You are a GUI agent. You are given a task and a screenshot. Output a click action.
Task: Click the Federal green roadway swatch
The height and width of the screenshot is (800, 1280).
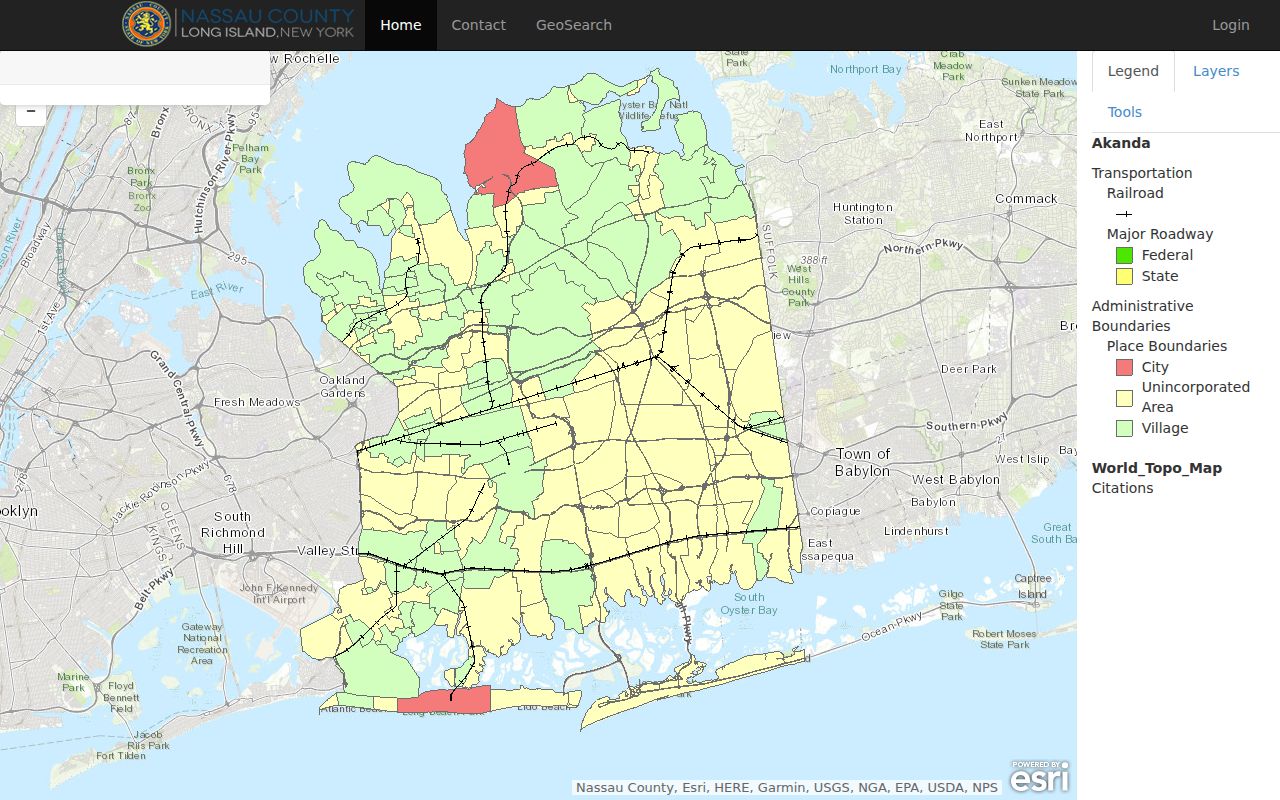coord(1124,255)
